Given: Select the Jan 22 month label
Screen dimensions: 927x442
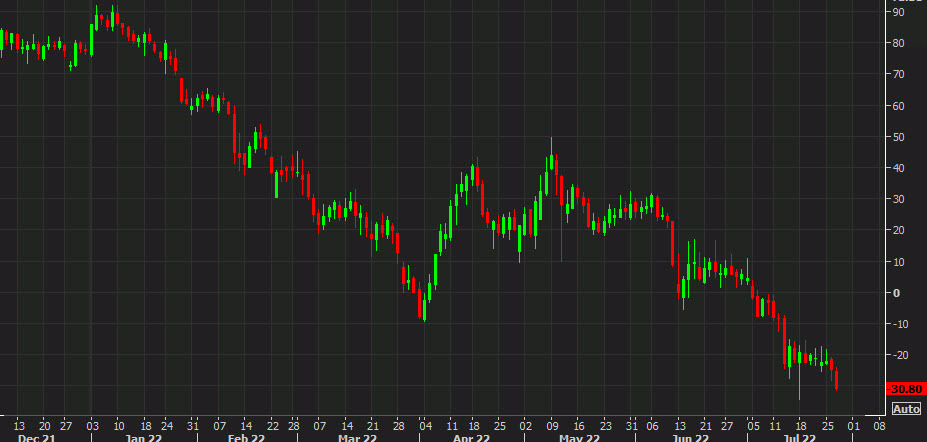Looking at the screenshot, I should click(x=143, y=437).
